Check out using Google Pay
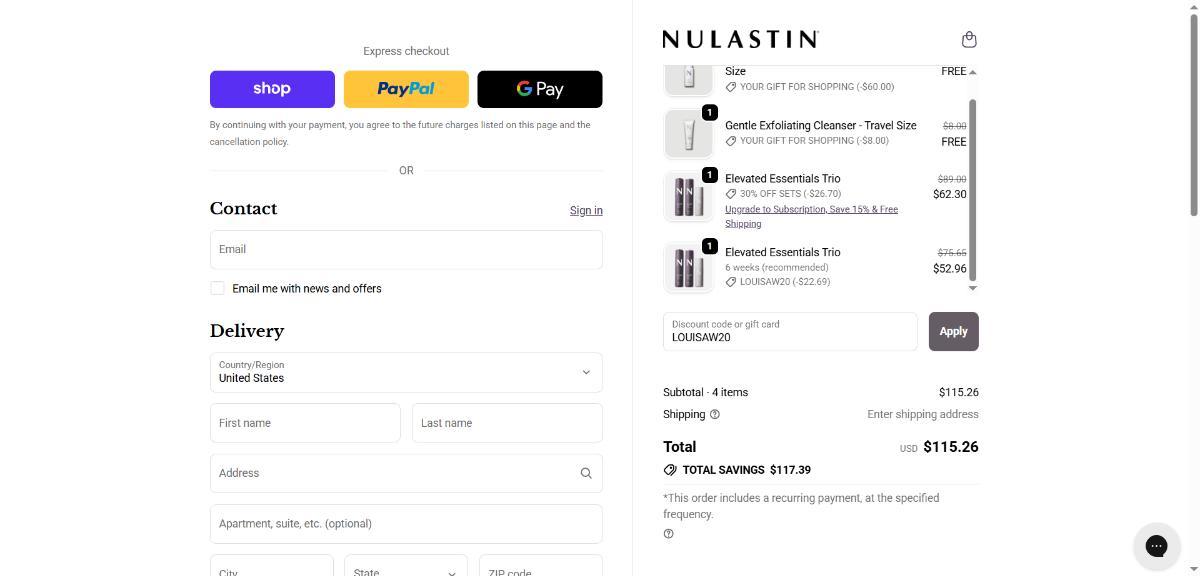1200x576 pixels. click(x=540, y=89)
